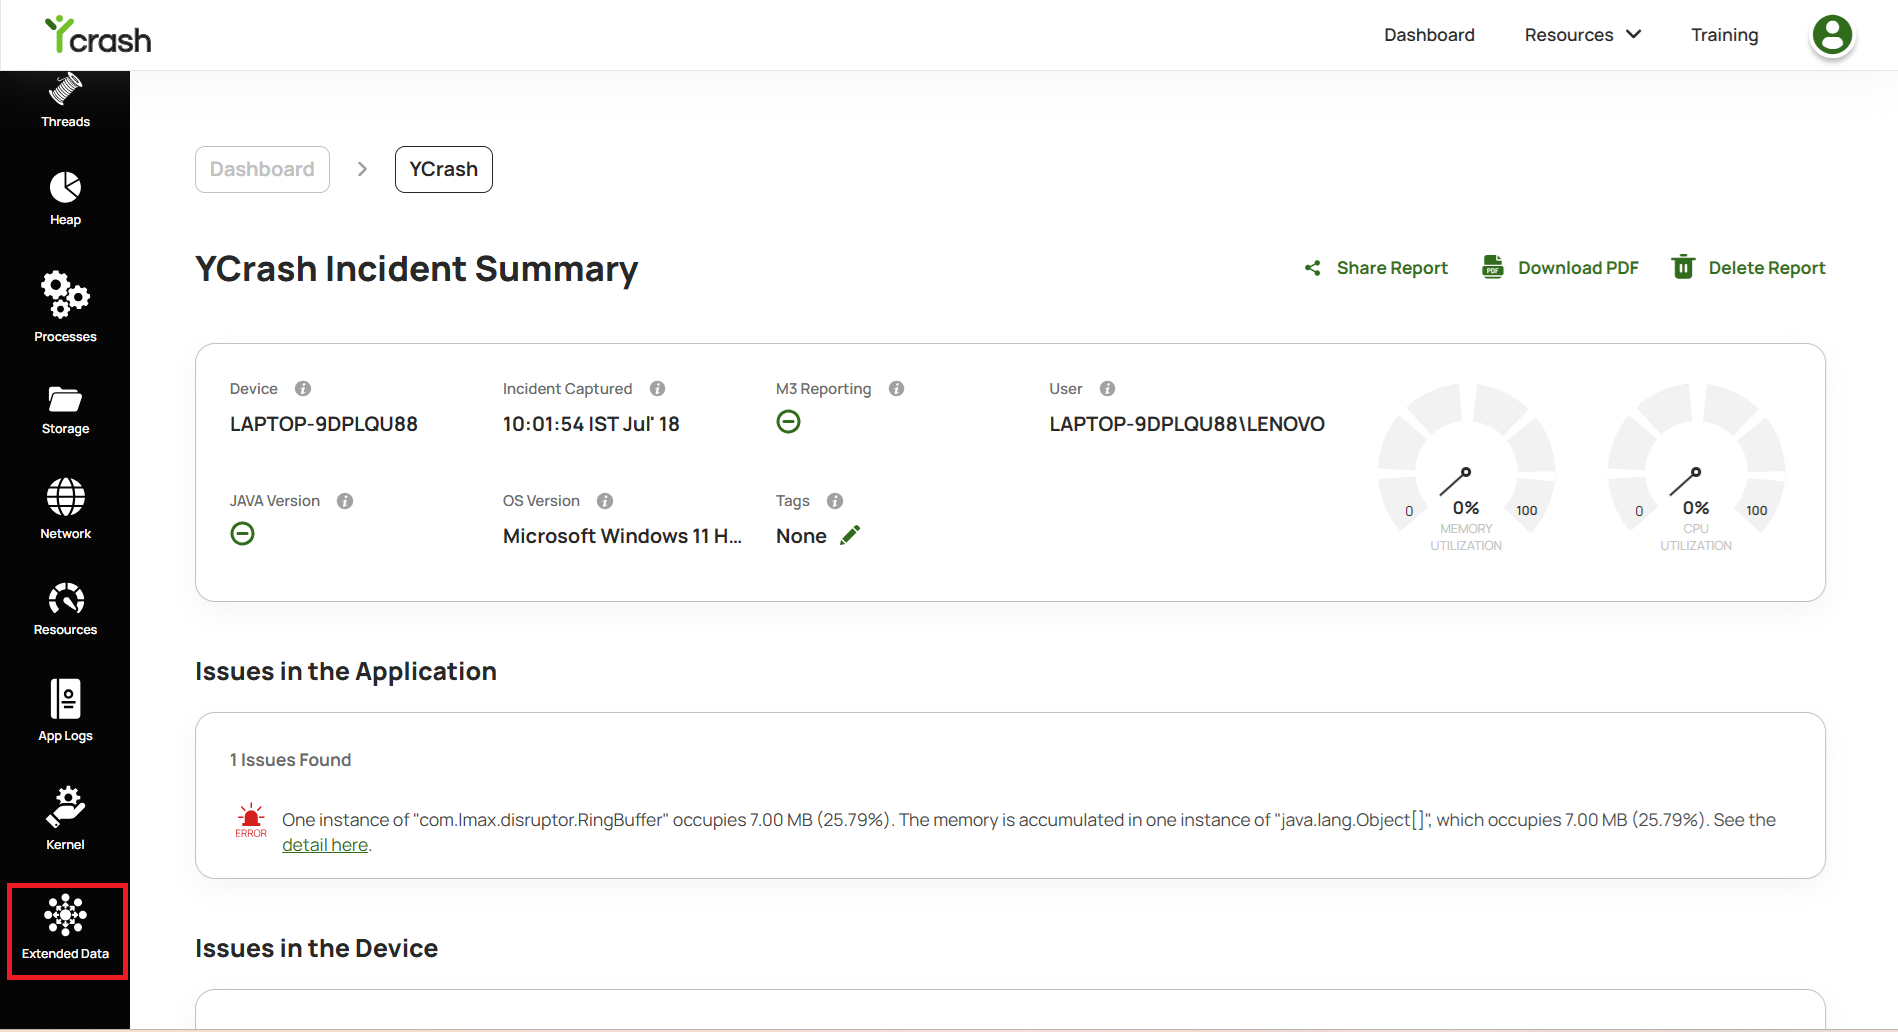Open the Storage folder icon
1898x1032 pixels.
pos(65,399)
